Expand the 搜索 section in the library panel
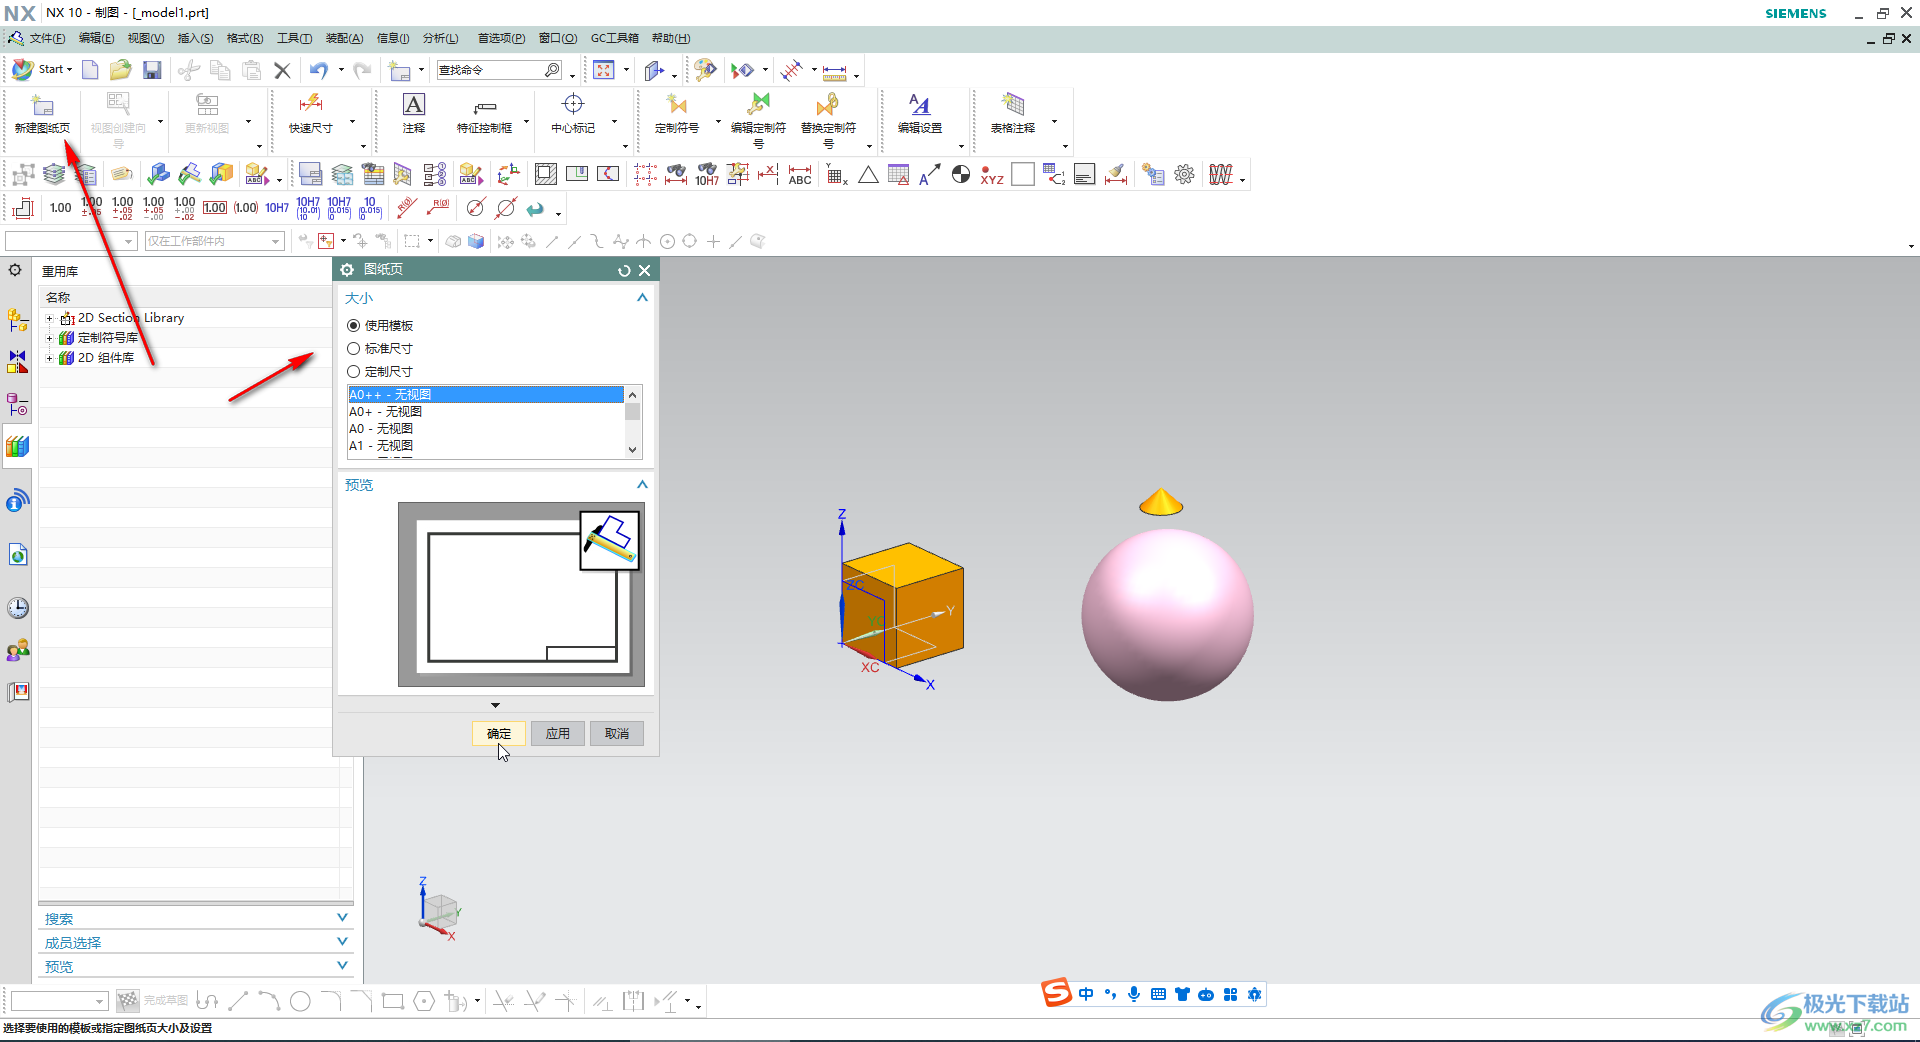 point(342,918)
